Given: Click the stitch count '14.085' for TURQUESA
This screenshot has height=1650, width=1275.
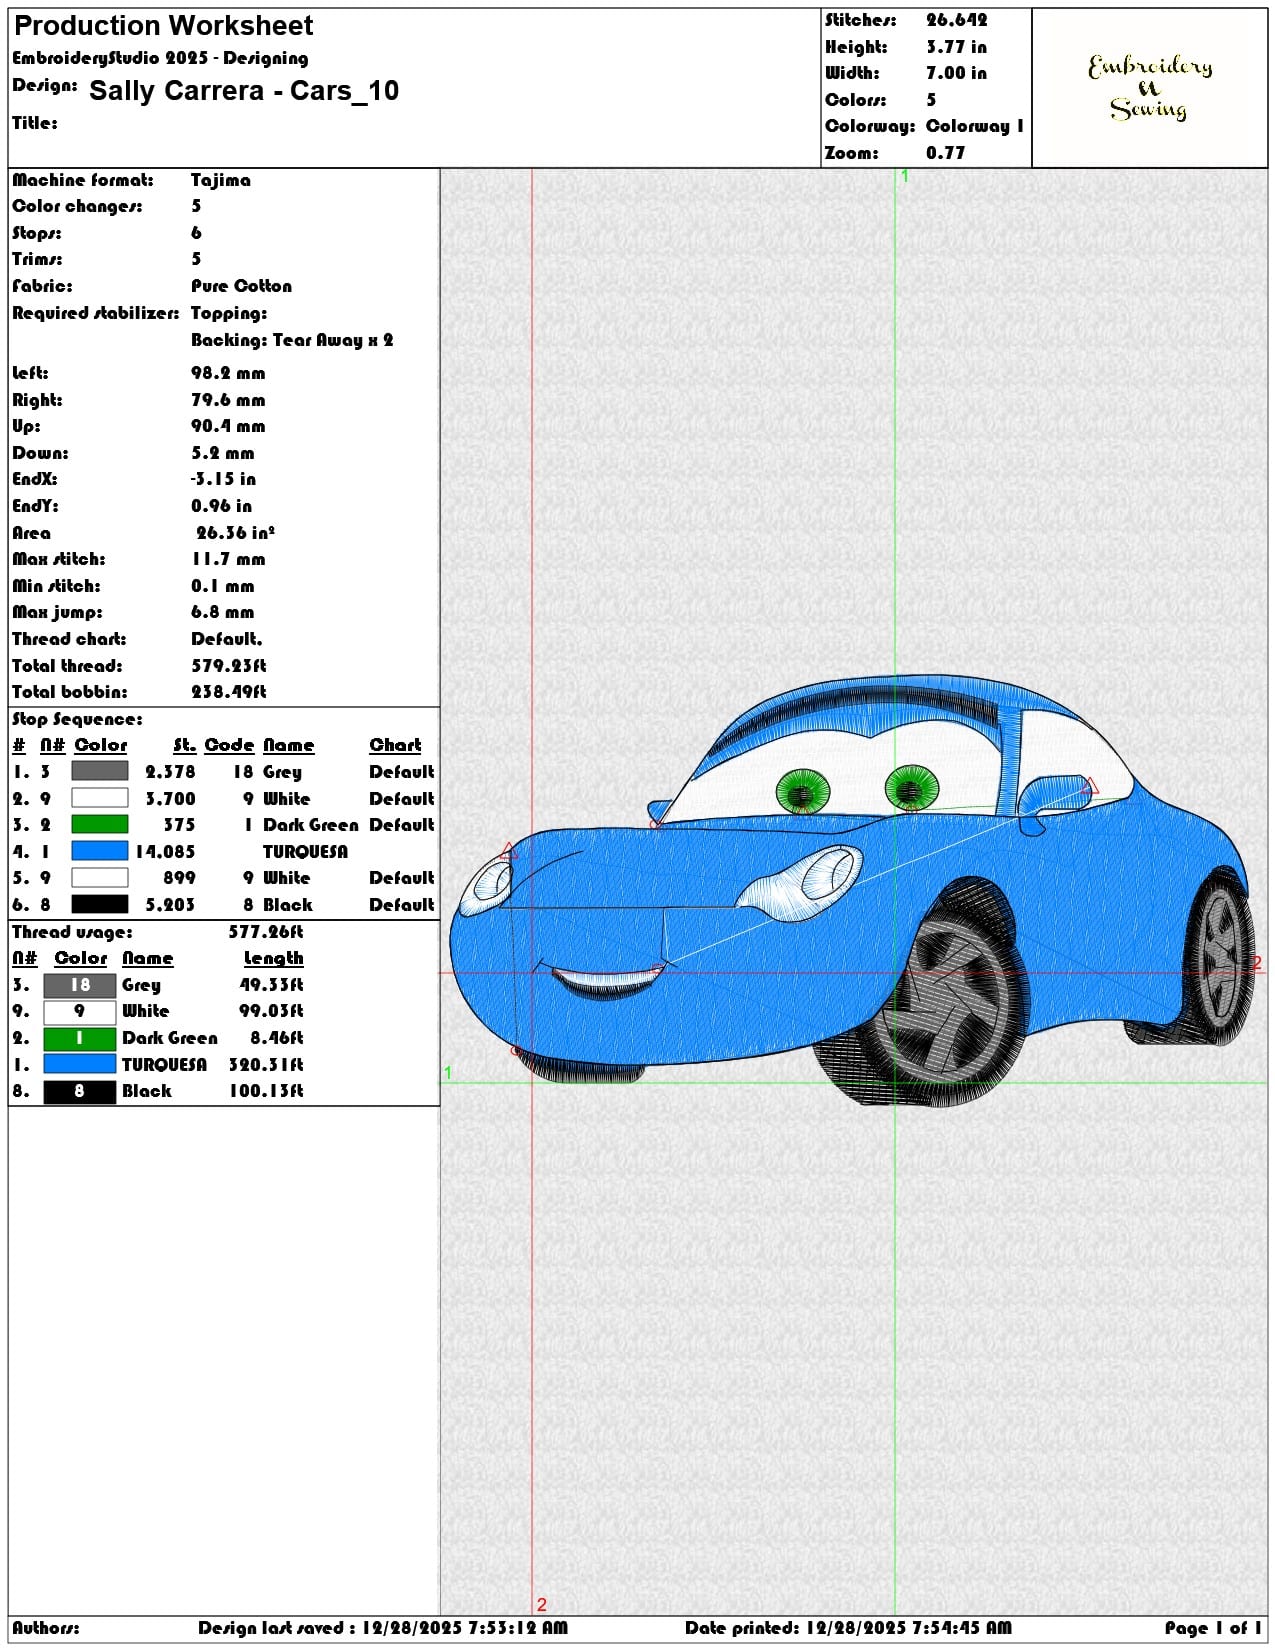Looking at the screenshot, I should (165, 852).
